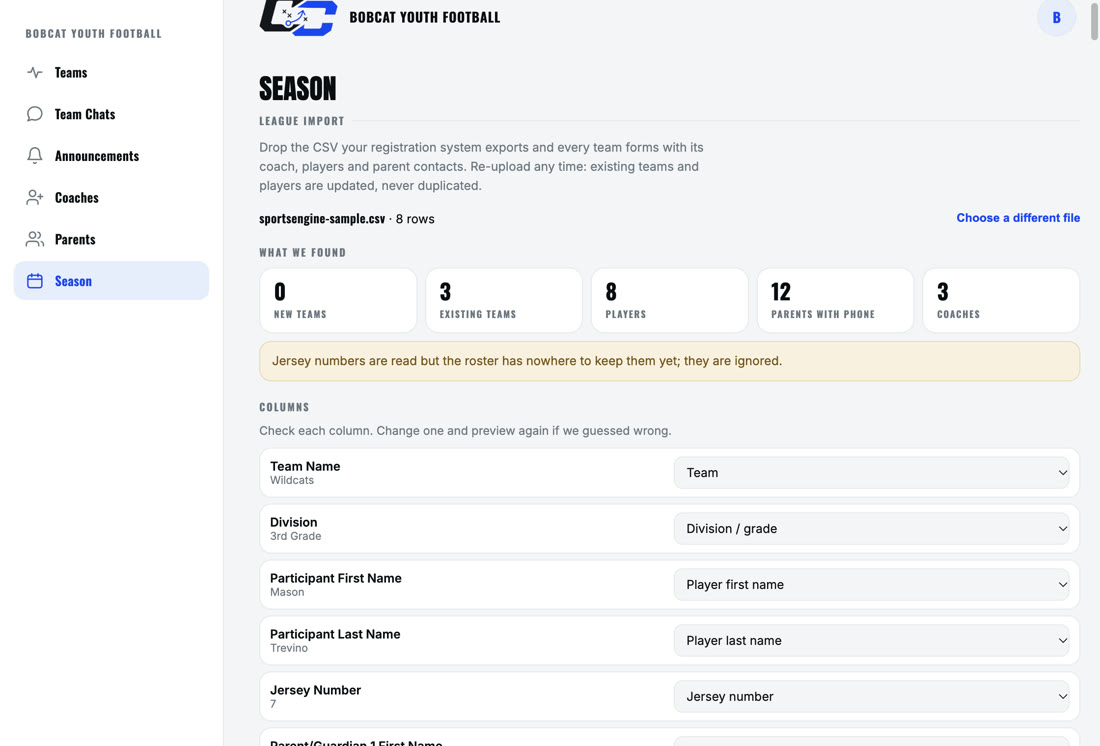Click the jersey numbers warning banner

(669, 361)
